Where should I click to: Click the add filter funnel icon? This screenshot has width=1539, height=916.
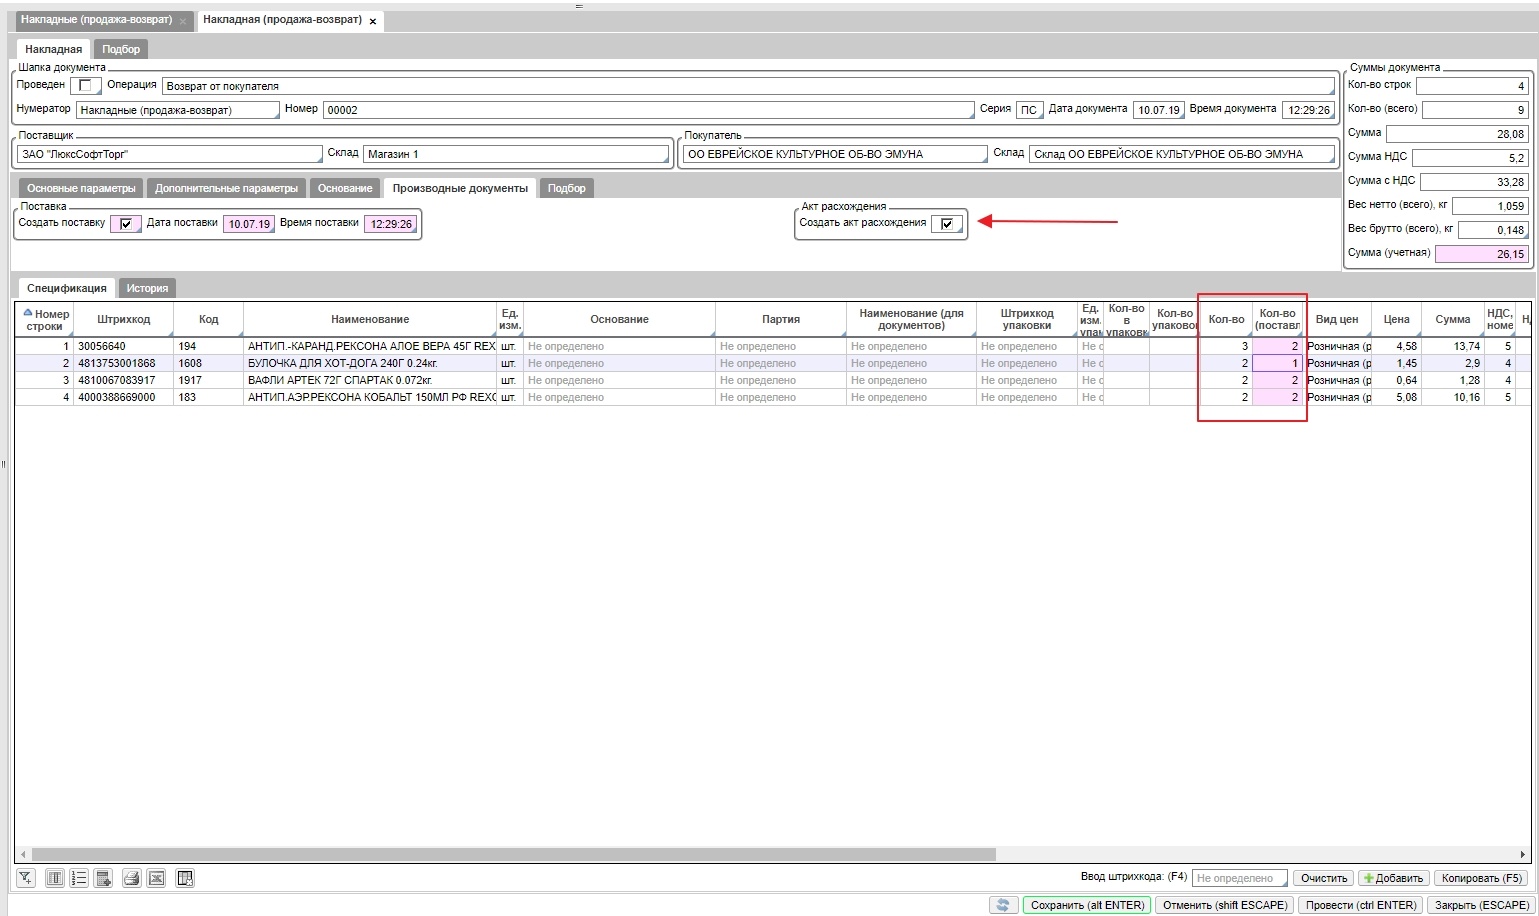[x=25, y=878]
